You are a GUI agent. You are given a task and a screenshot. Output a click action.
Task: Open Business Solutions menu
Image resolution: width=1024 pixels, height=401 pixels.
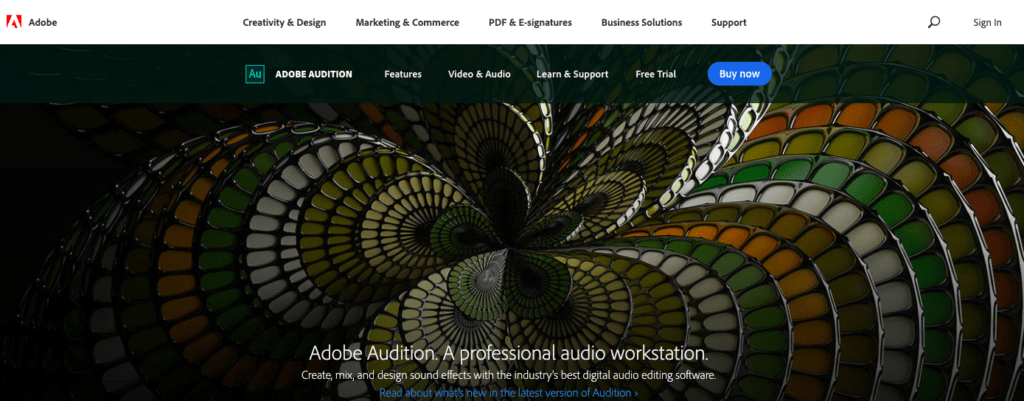coord(641,22)
